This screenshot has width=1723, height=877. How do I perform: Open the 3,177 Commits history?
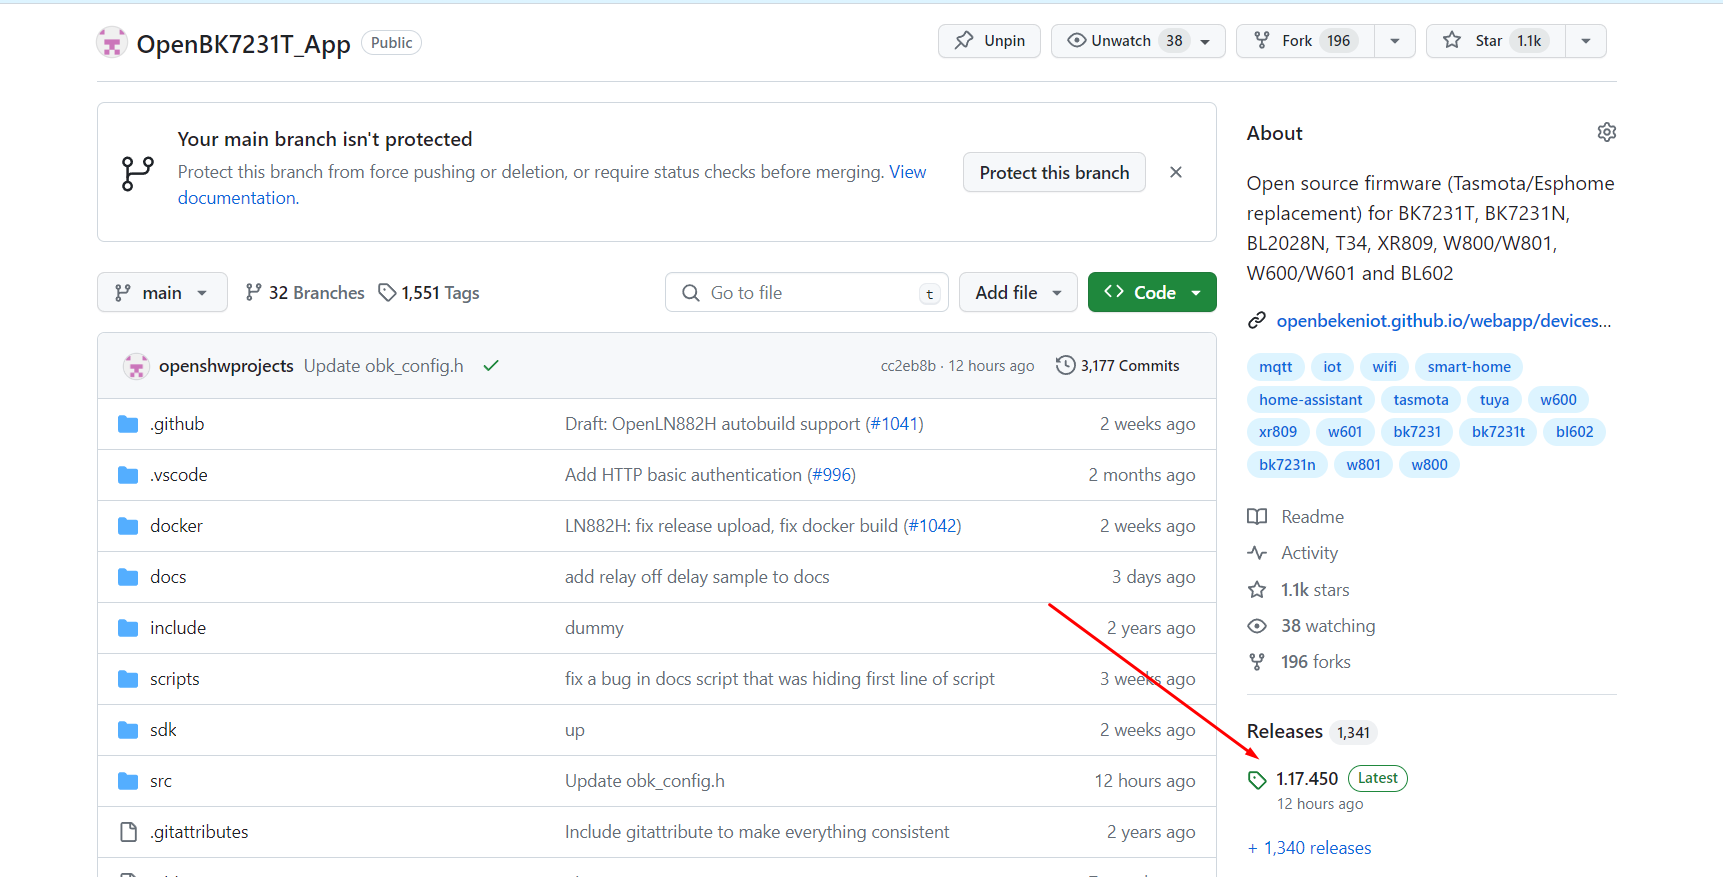point(1118,366)
